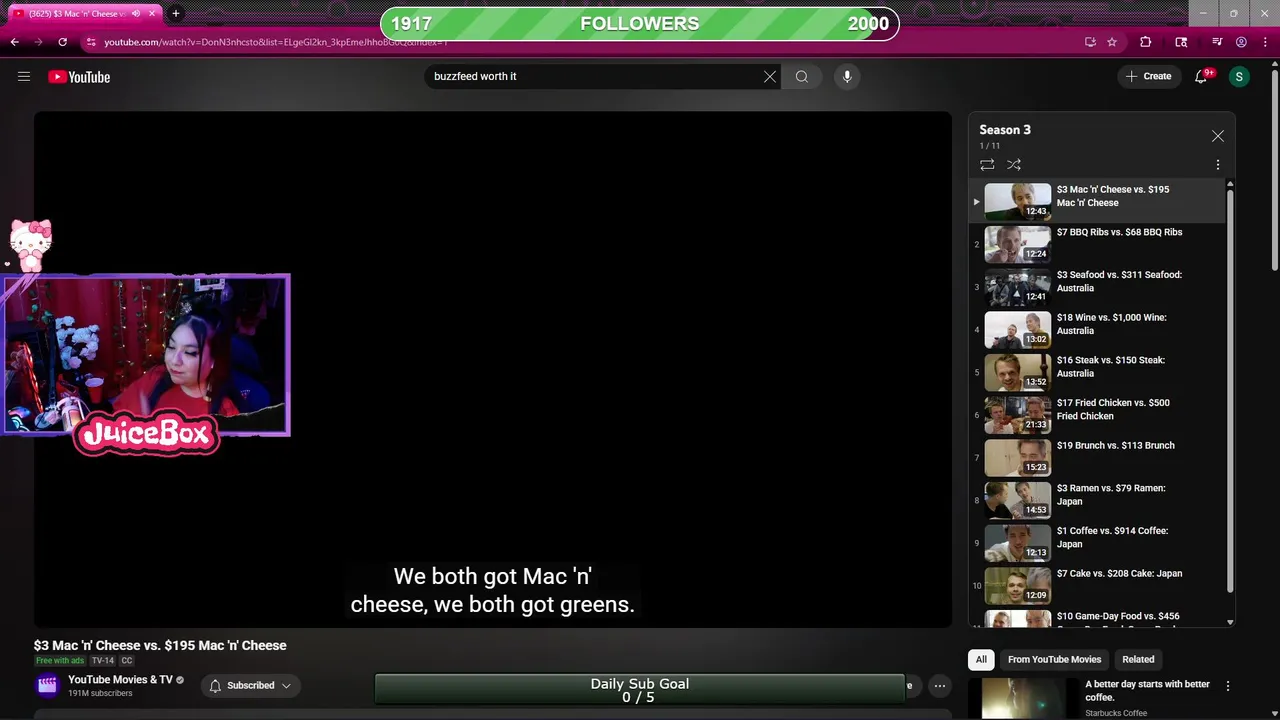
Task: Open notifications bell
Action: [x=1201, y=76]
